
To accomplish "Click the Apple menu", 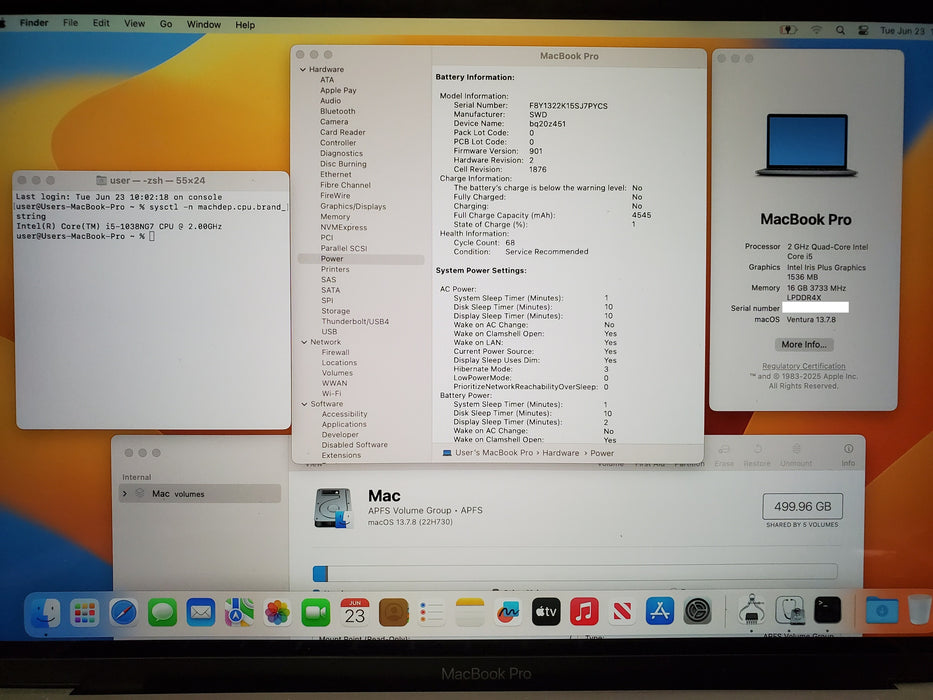I will coord(3,23).
